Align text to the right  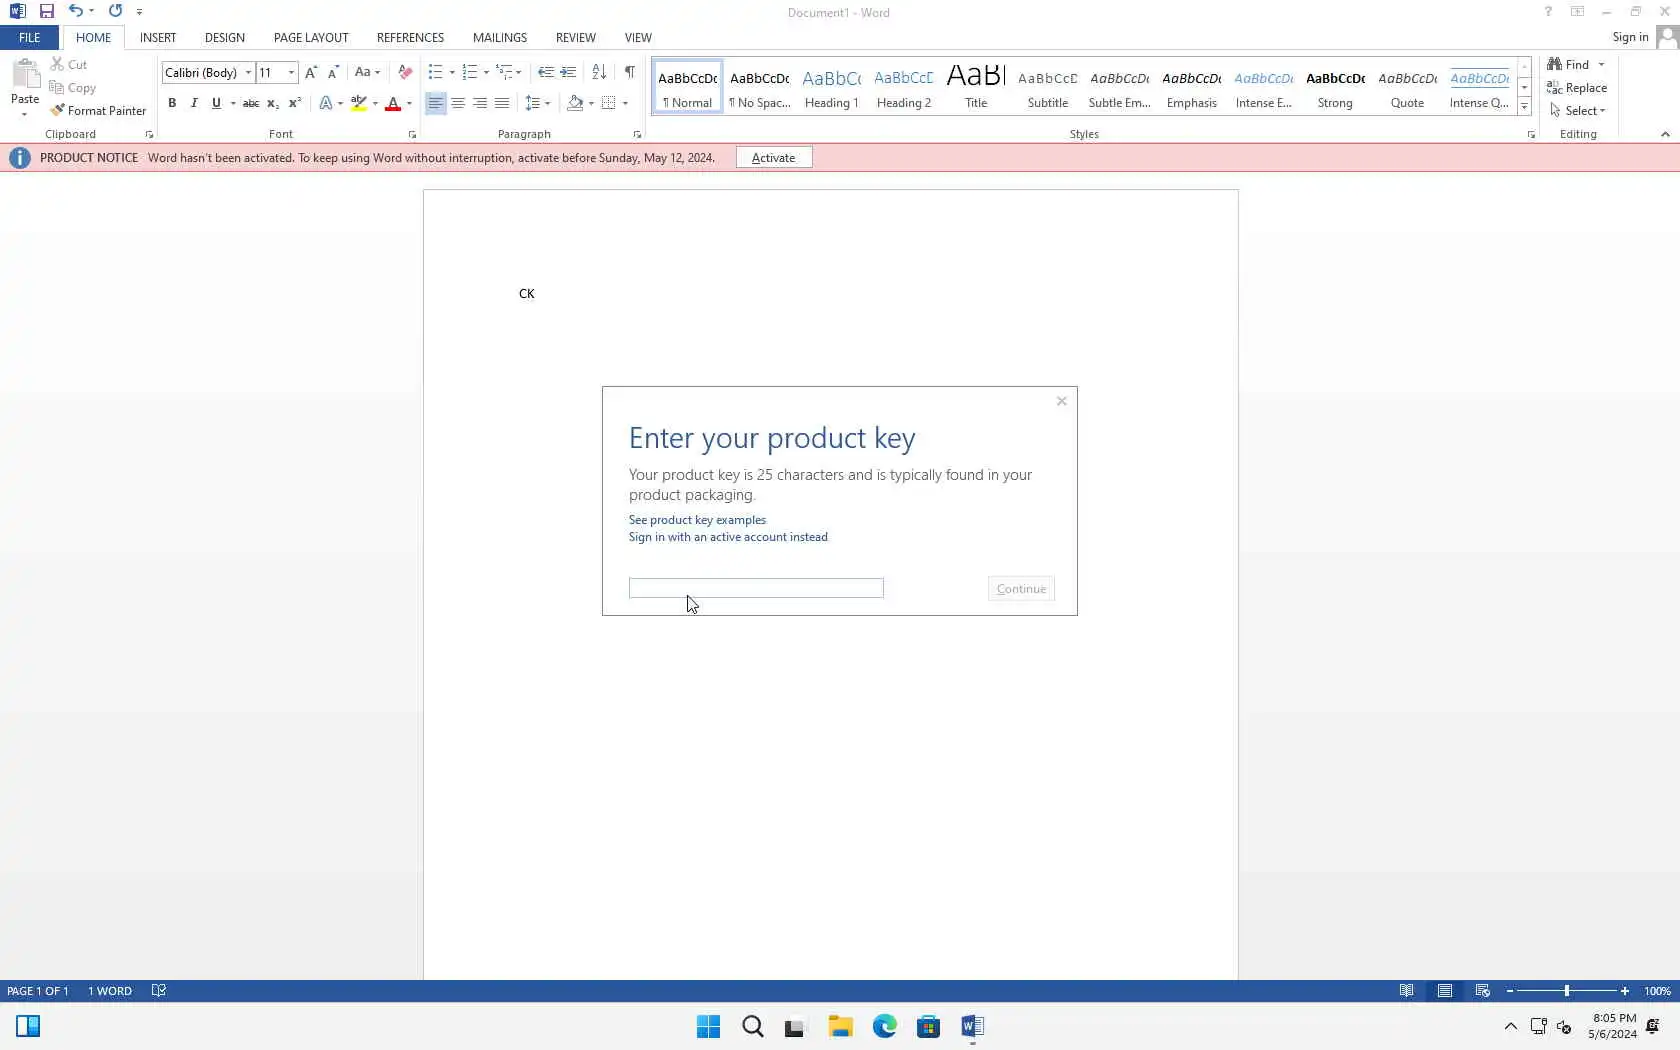480,103
